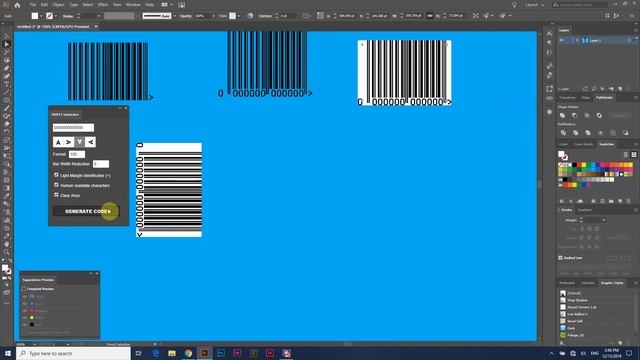Open Stroke panel Weight dropdown
This screenshot has height=360, width=640.
pyautogui.click(x=604, y=220)
